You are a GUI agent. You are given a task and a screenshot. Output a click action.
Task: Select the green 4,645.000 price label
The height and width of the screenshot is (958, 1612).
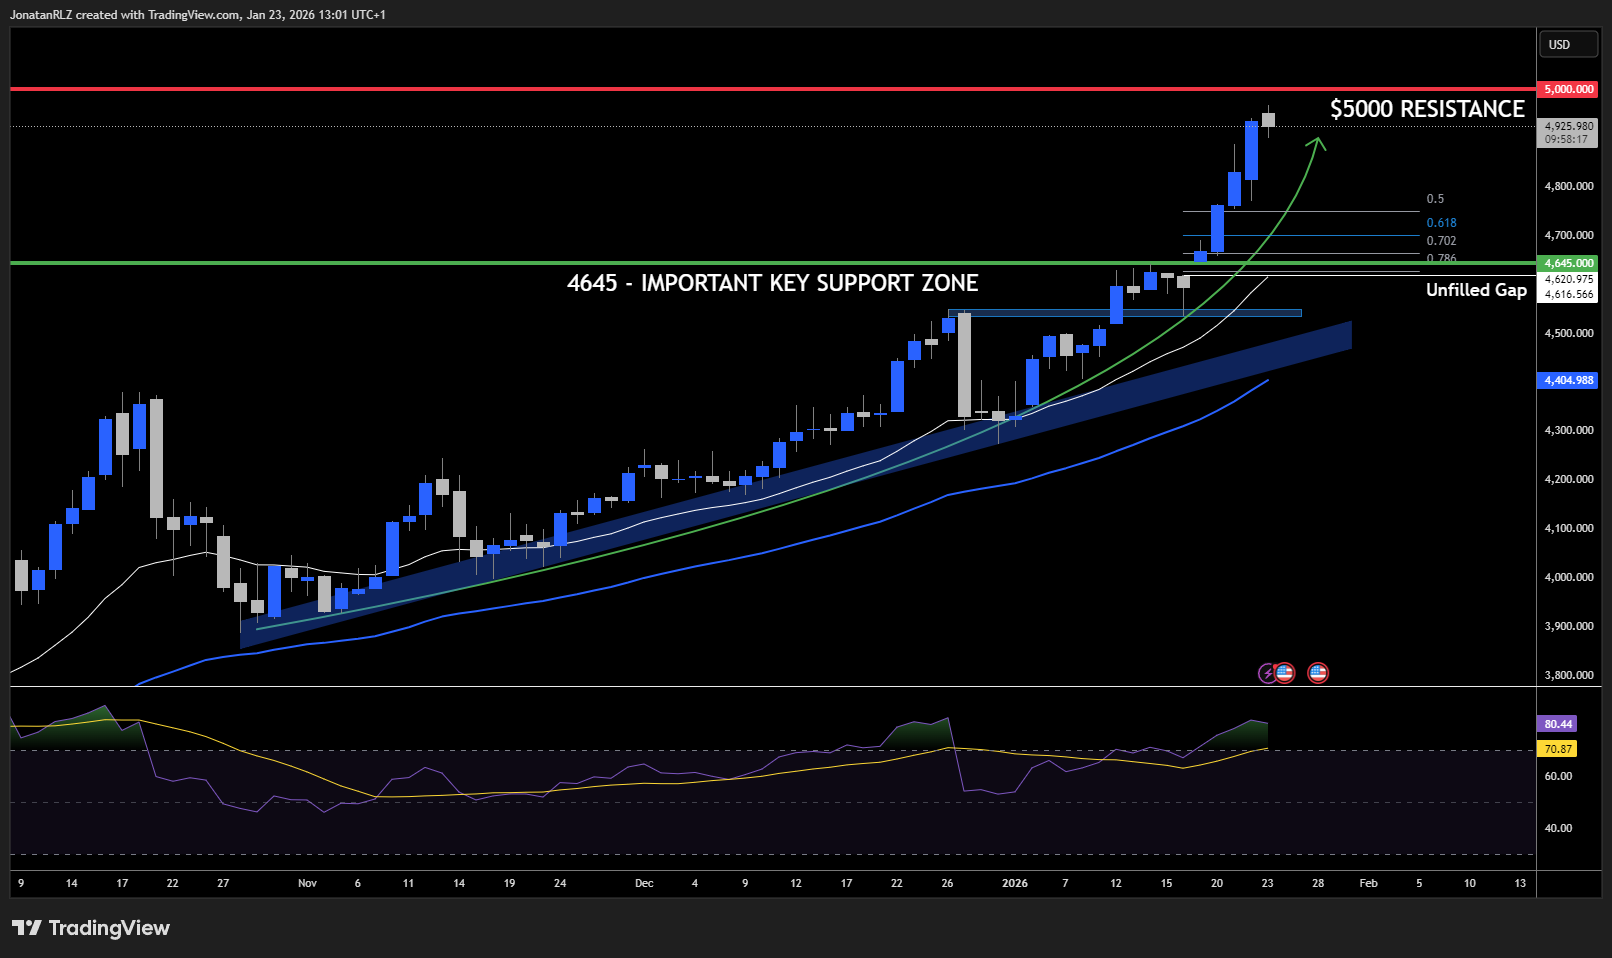[1568, 263]
